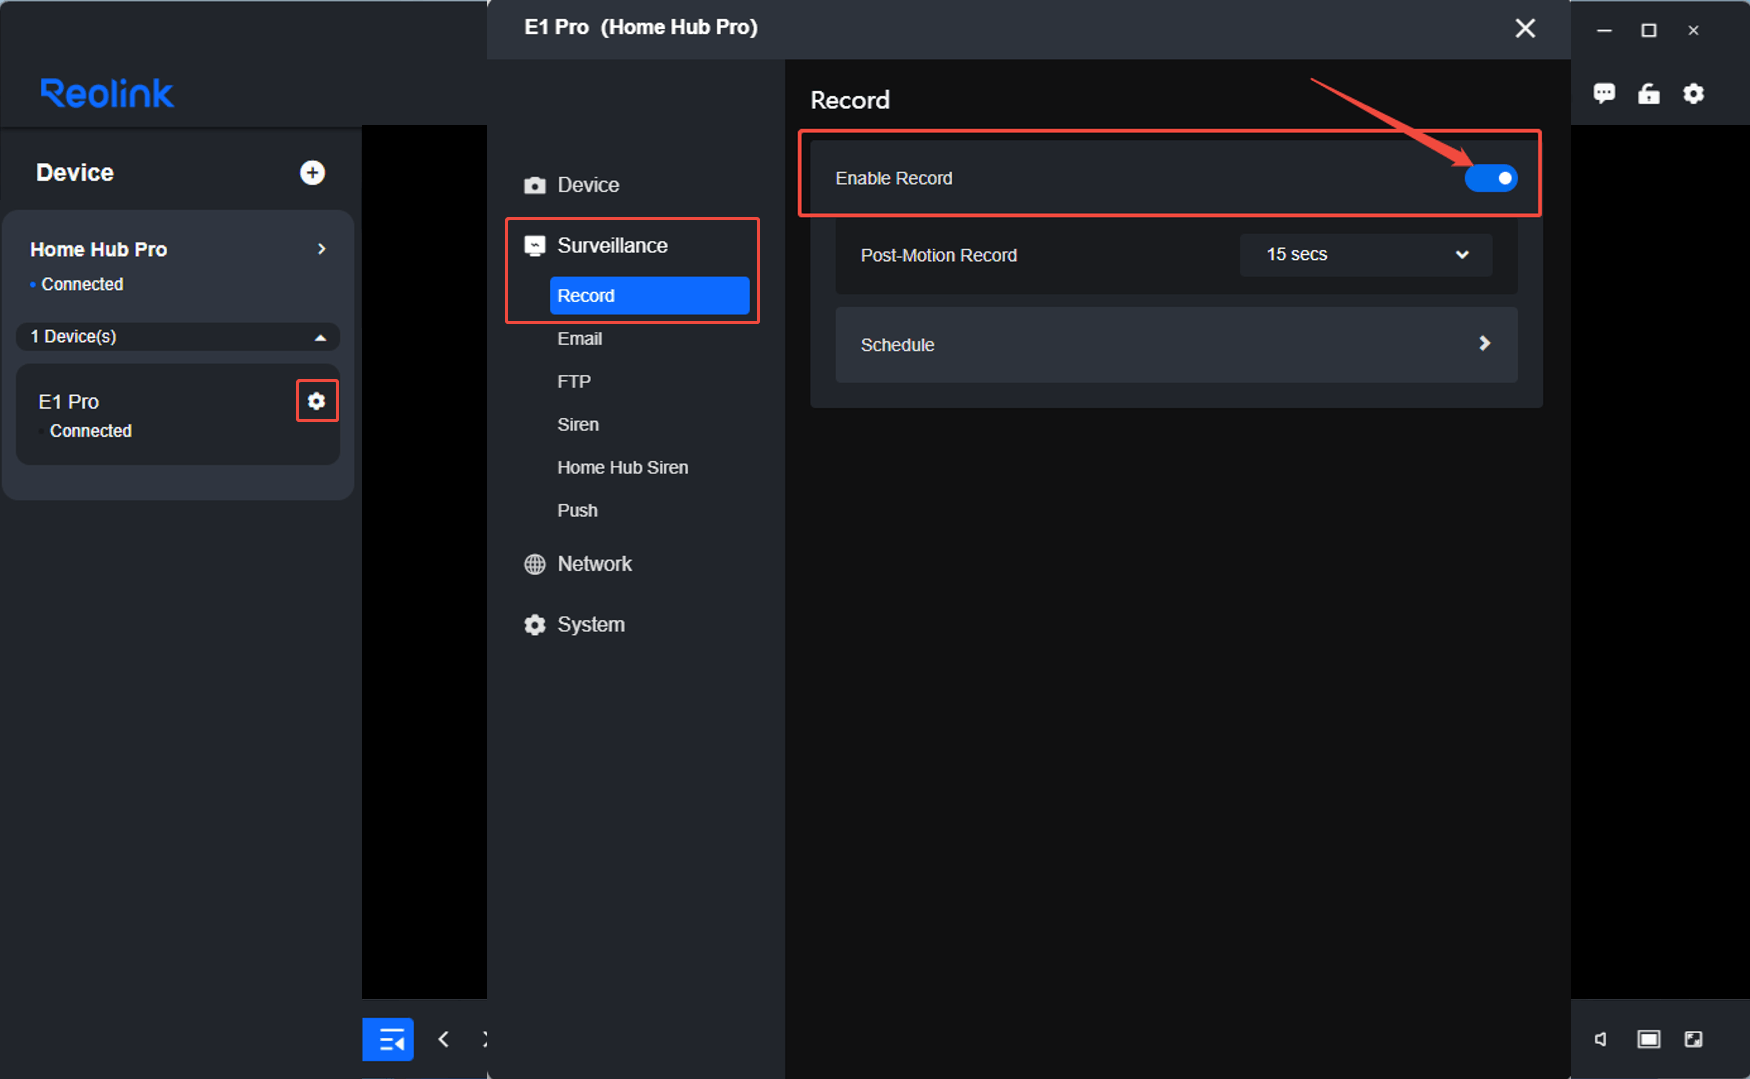Open app settings gear in top bar
1750x1079 pixels.
(1693, 93)
